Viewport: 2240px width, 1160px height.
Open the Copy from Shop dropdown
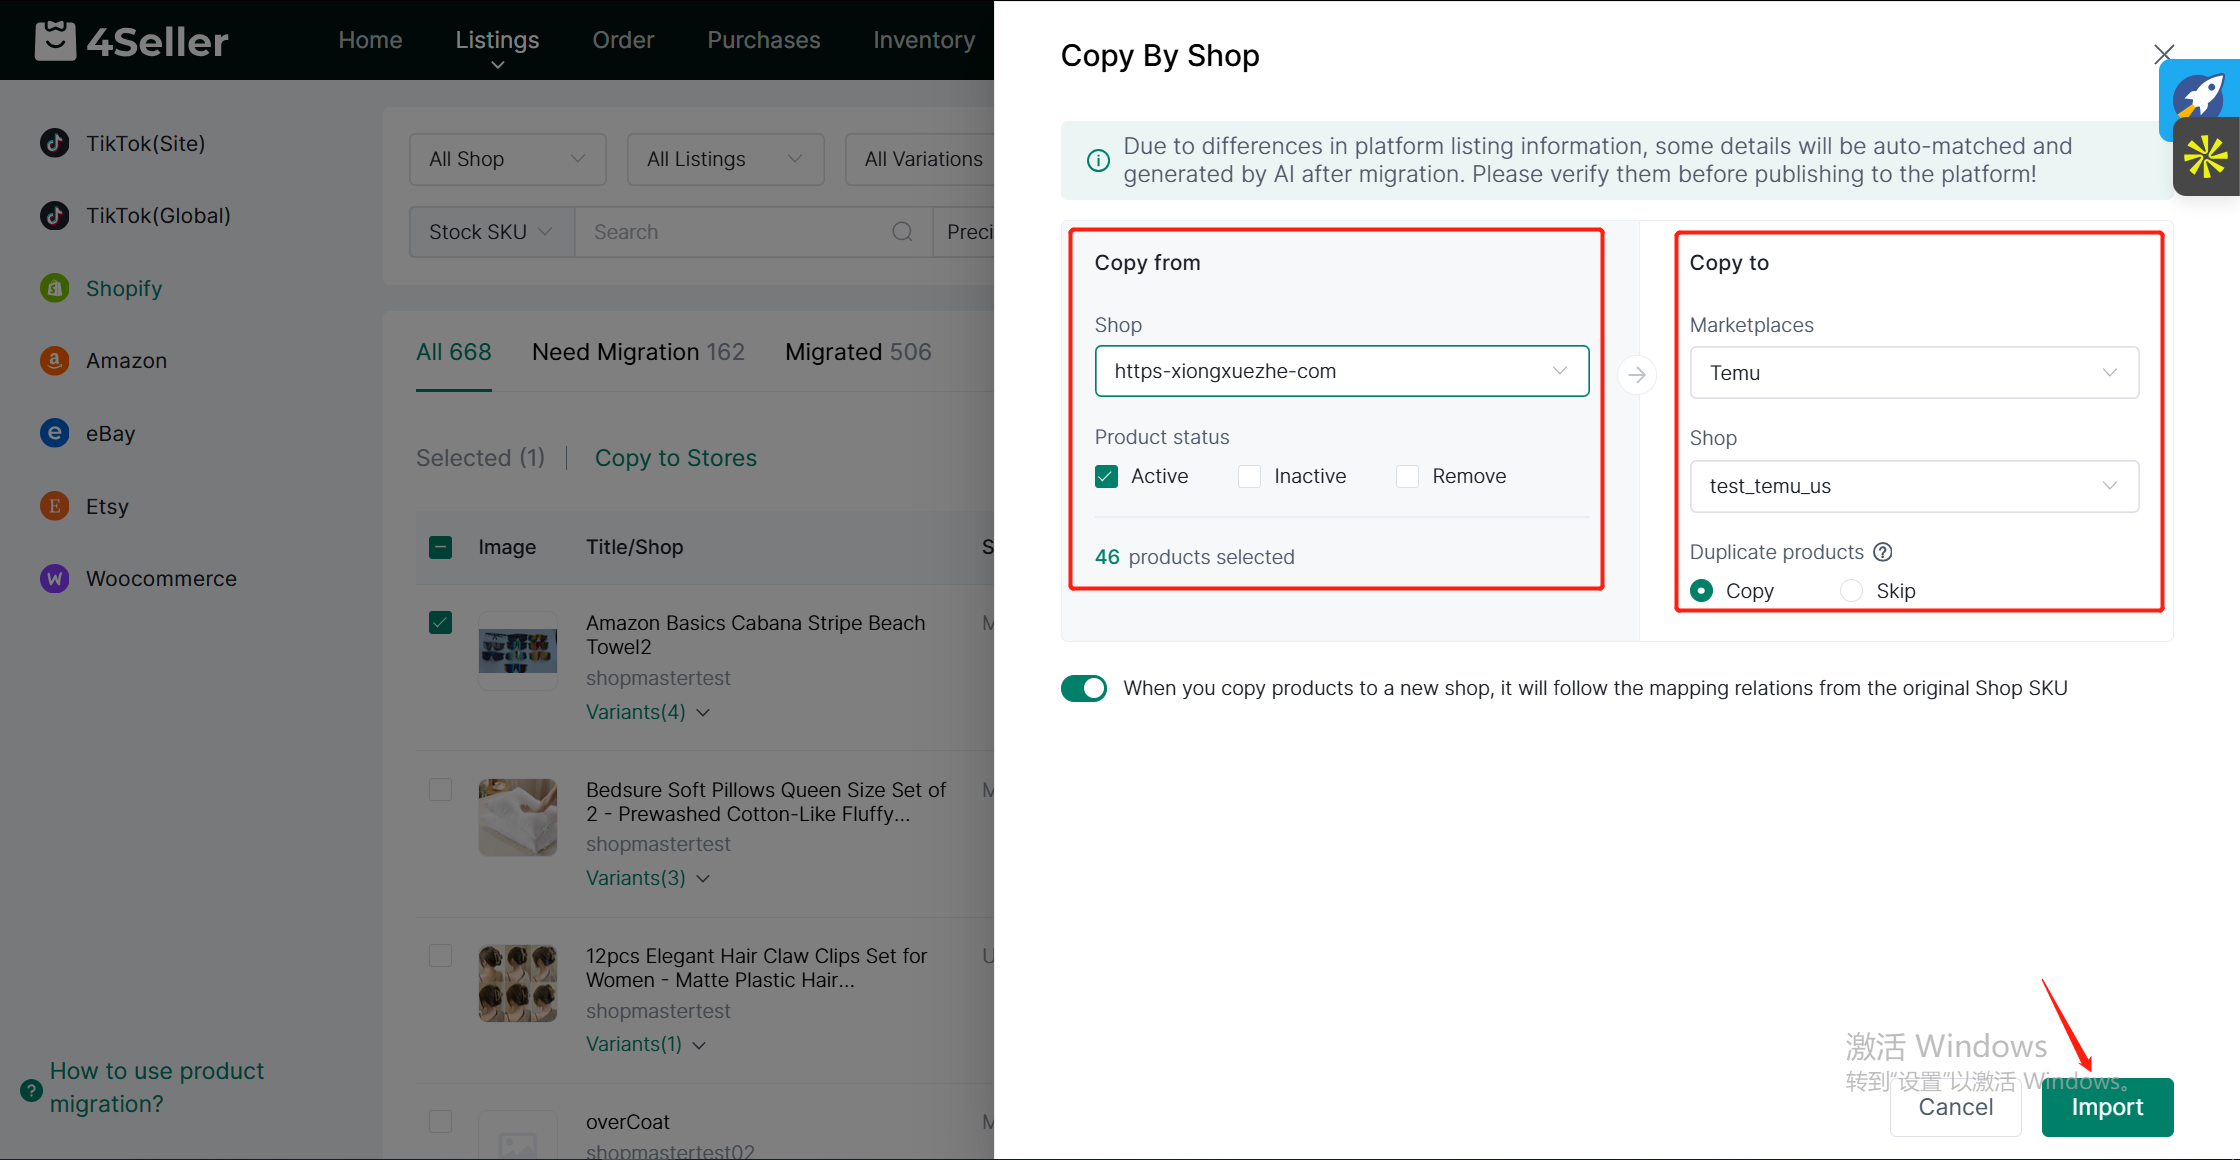1342,371
